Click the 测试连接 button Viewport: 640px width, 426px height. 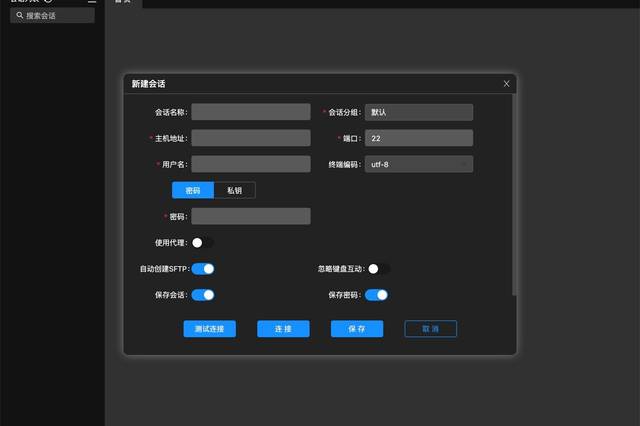[210, 329]
